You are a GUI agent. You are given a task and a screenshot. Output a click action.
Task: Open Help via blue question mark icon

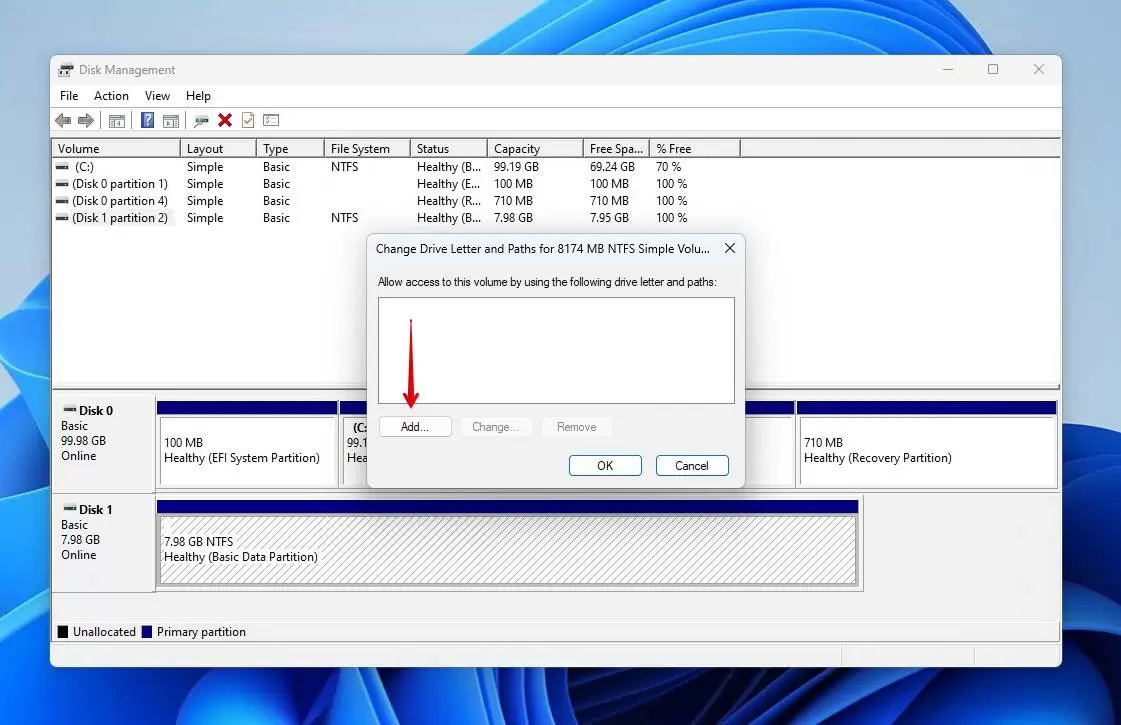pyautogui.click(x=147, y=121)
